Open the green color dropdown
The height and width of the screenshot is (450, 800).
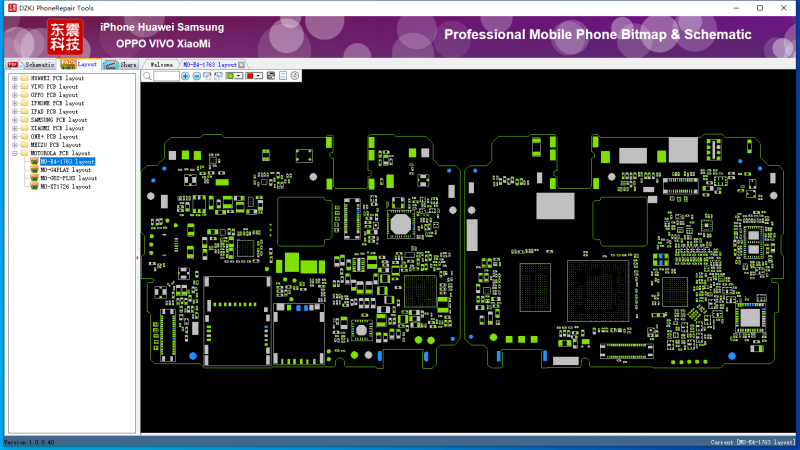click(239, 76)
